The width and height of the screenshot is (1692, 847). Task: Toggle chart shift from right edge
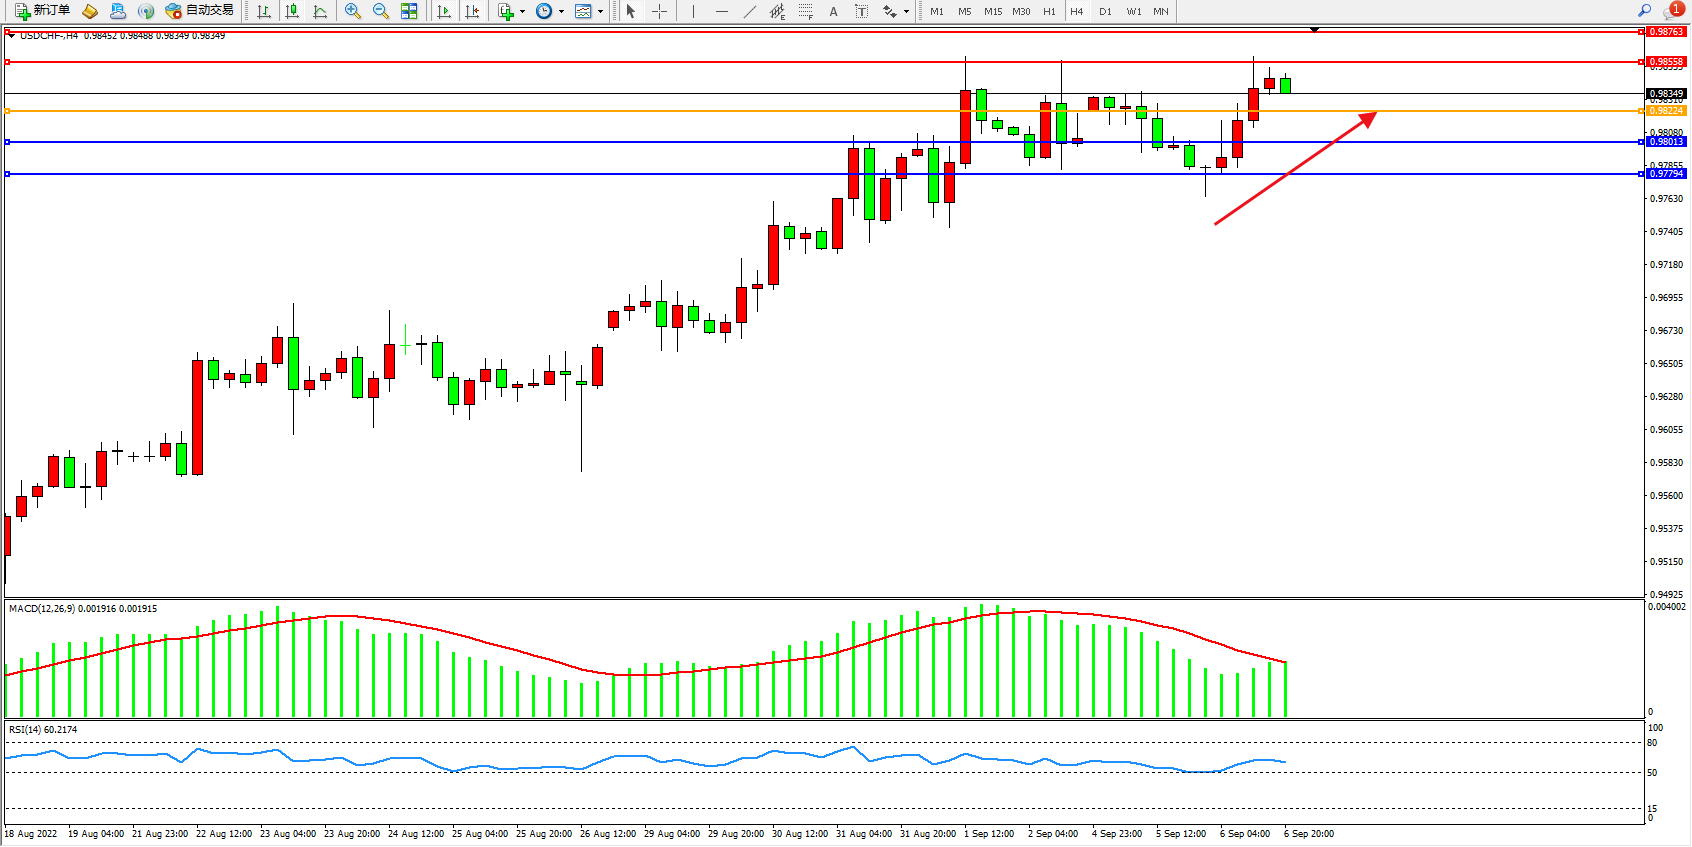(472, 11)
